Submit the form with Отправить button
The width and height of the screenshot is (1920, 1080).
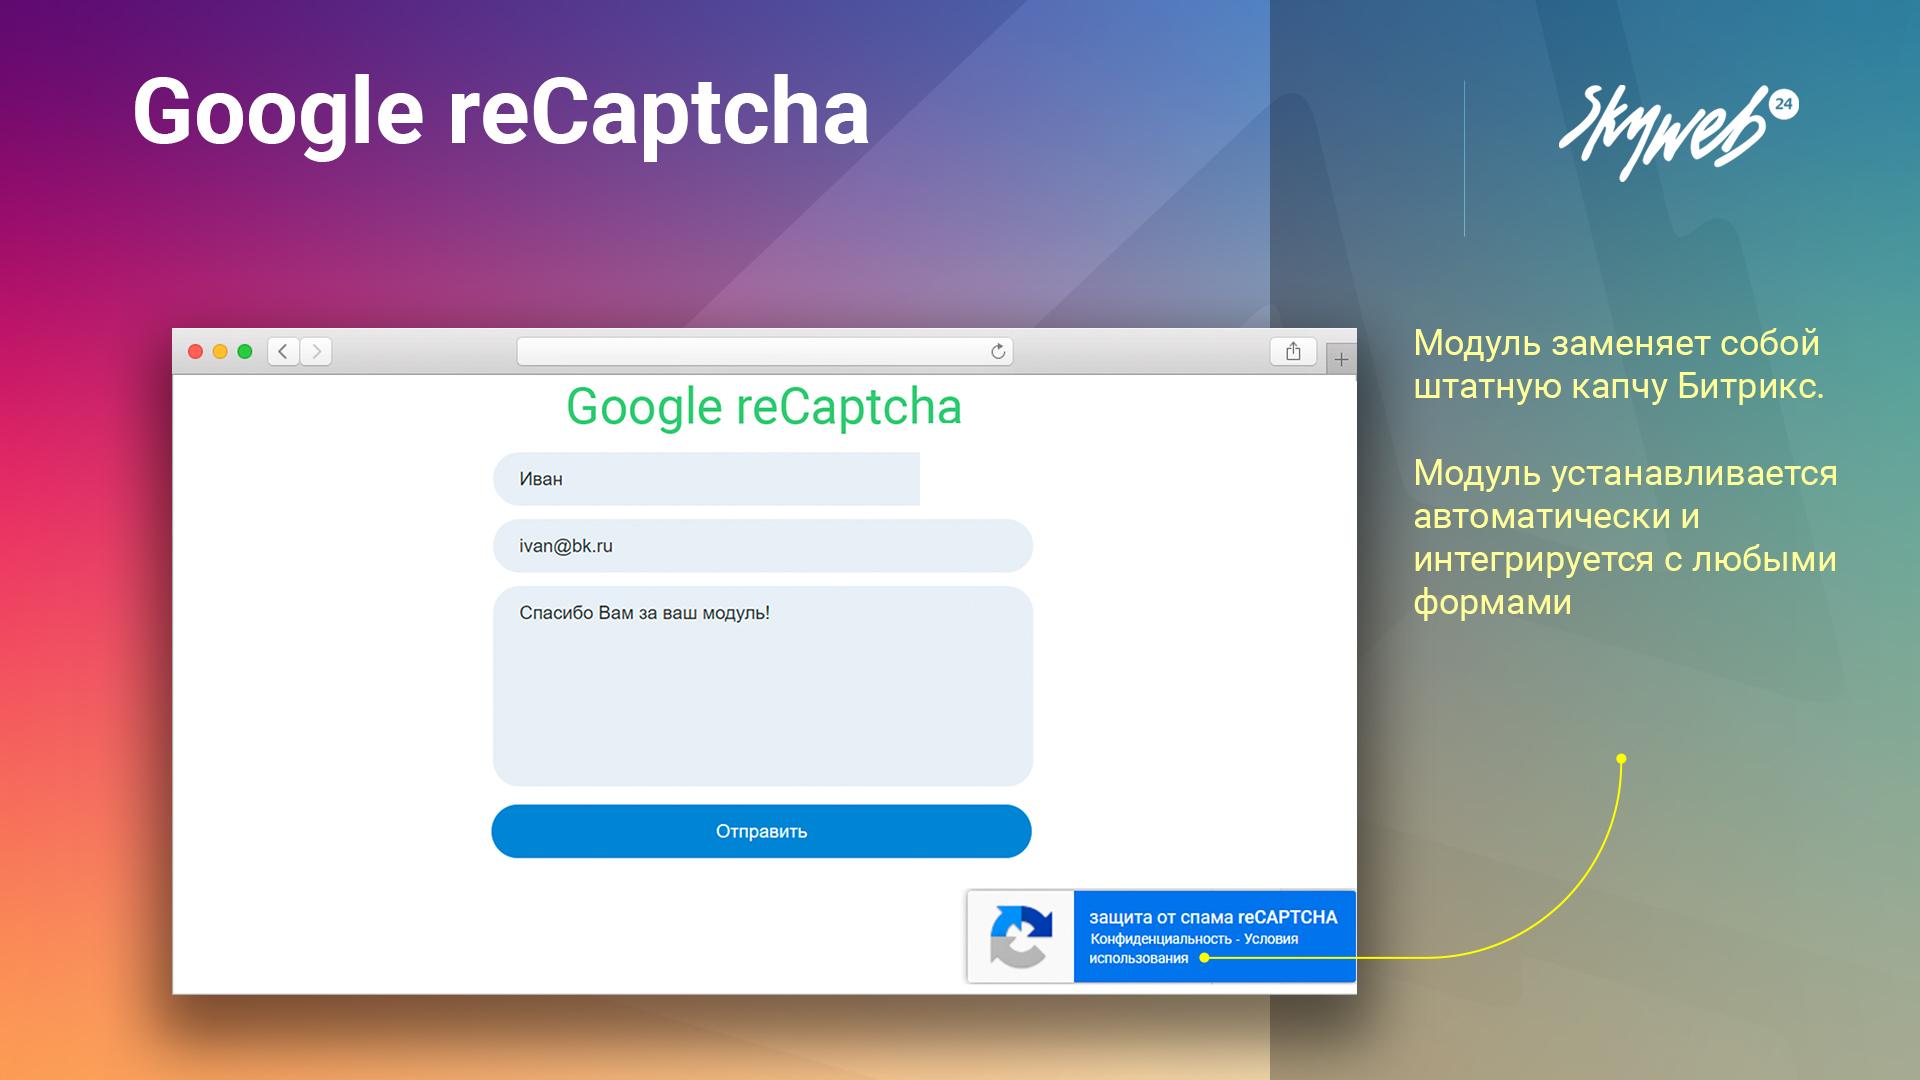[x=761, y=831]
